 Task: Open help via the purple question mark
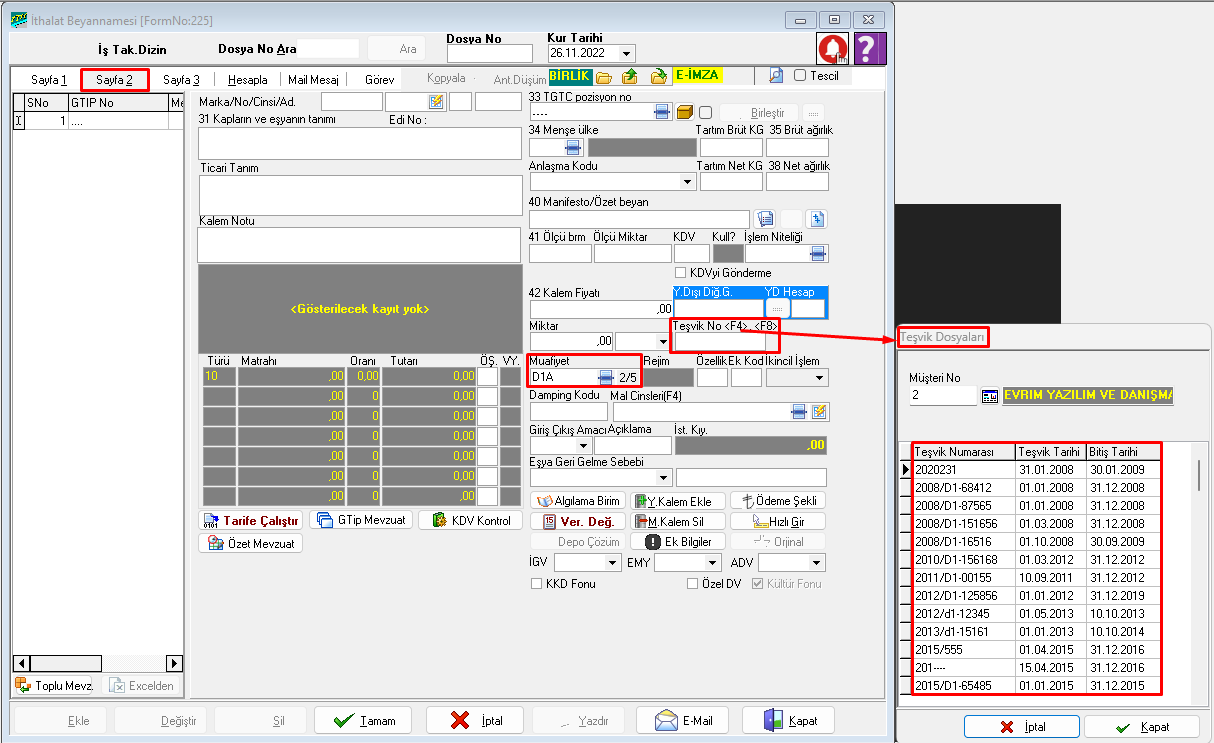(x=870, y=48)
